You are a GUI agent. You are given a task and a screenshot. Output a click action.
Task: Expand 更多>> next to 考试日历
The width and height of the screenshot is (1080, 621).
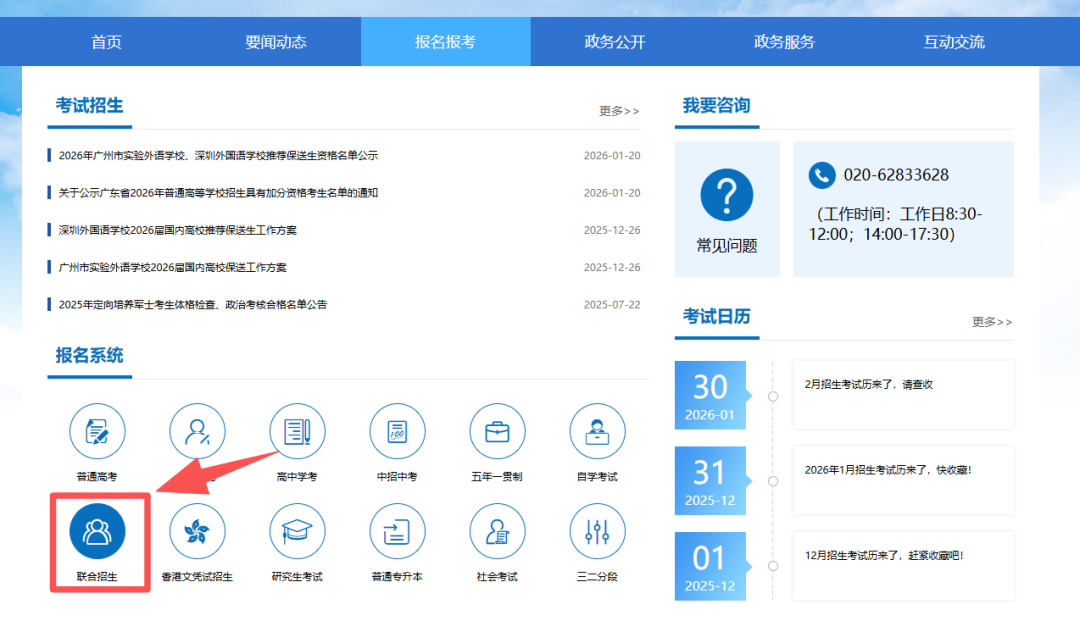click(992, 322)
